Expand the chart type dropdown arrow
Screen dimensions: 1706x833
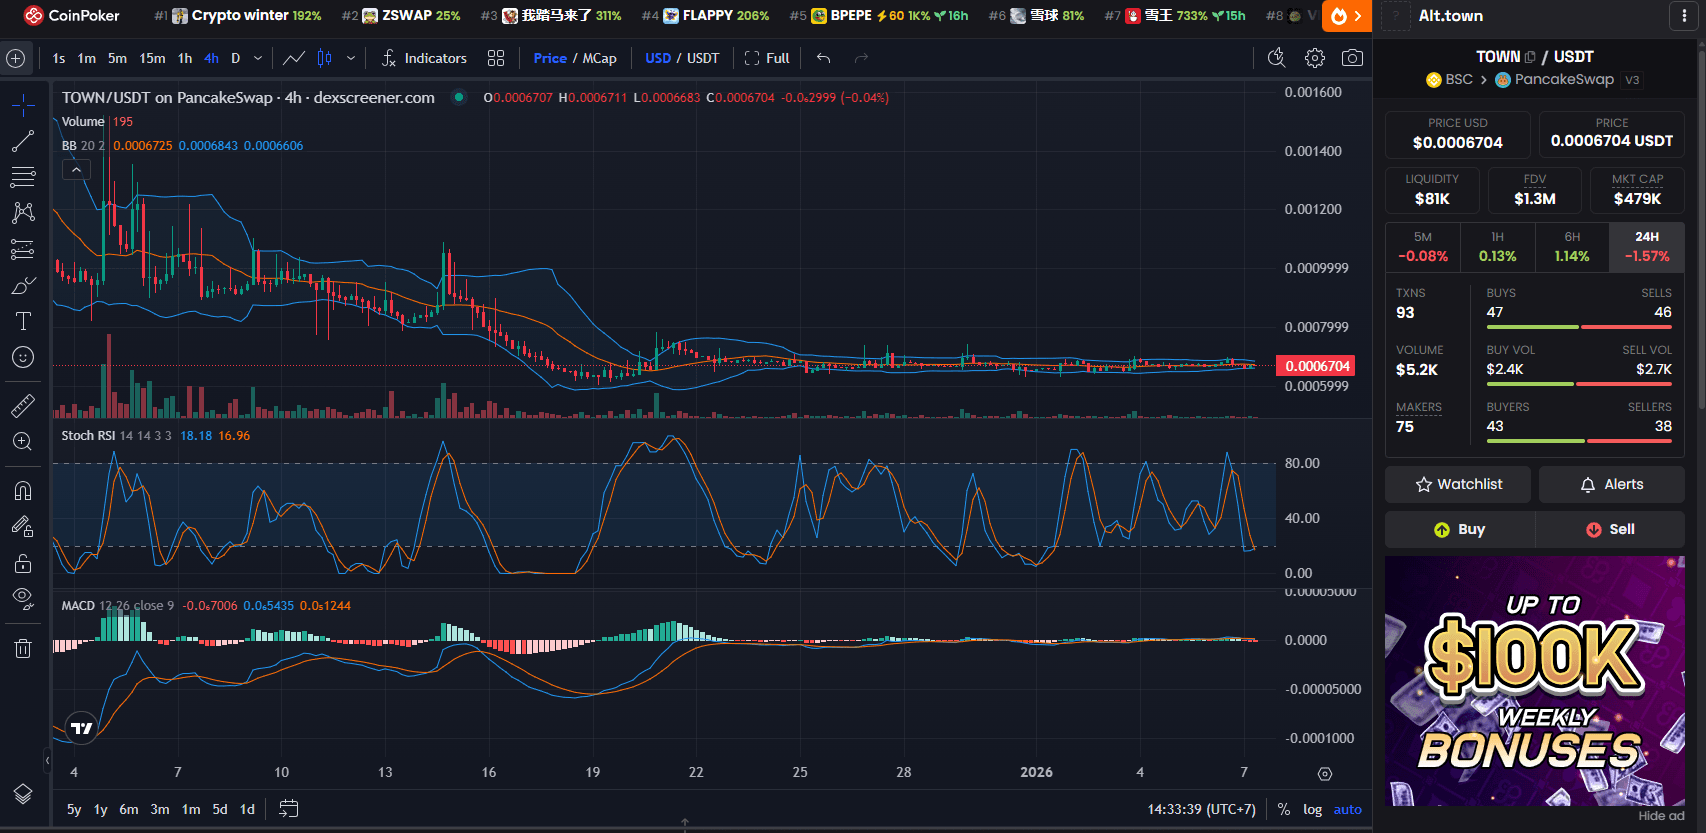click(351, 58)
